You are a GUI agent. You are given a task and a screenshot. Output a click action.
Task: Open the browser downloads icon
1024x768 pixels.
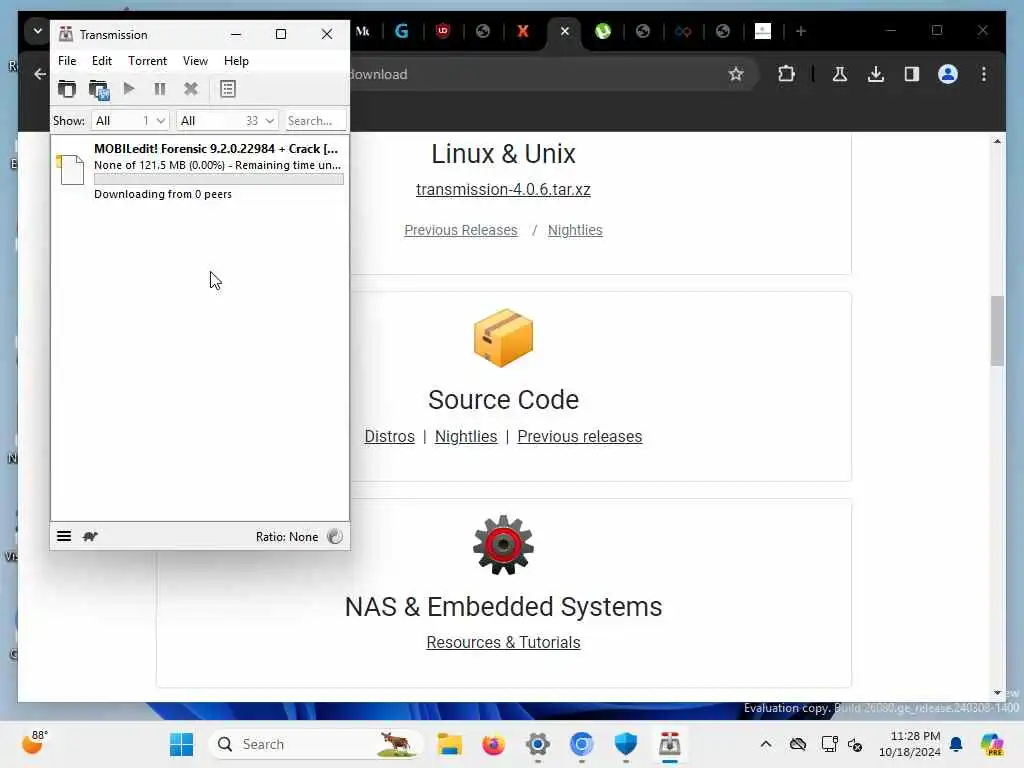[x=876, y=74]
